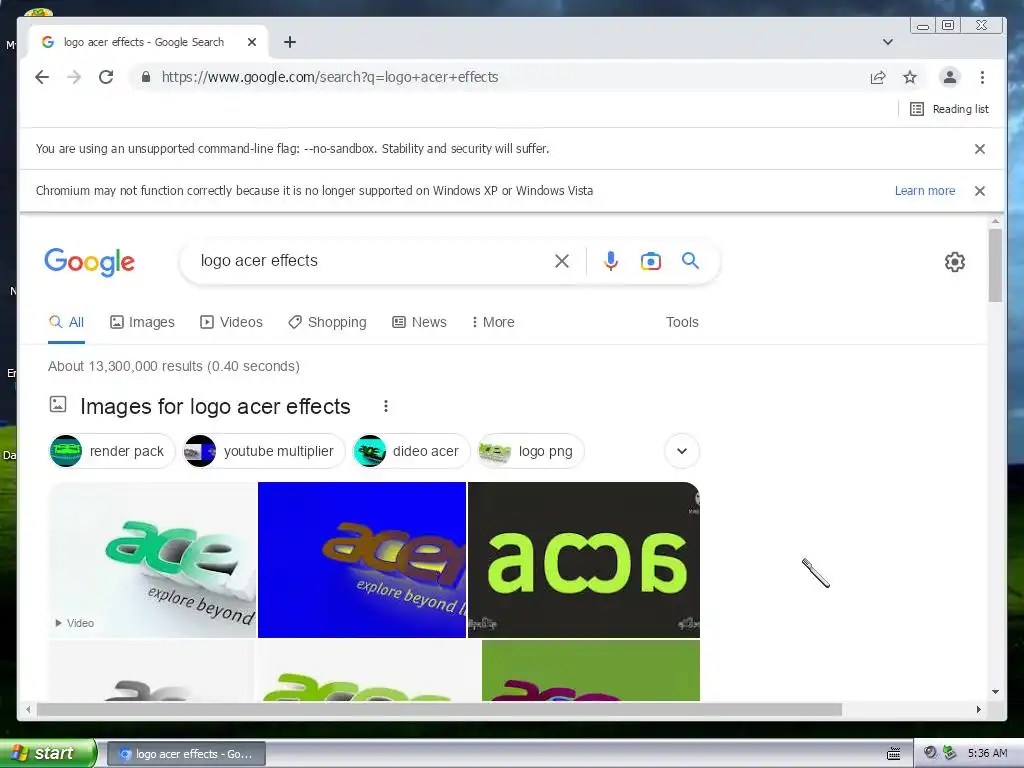Screen dimensions: 1024x768
Task: Open the blue background acer thumbnail
Action: (362, 560)
